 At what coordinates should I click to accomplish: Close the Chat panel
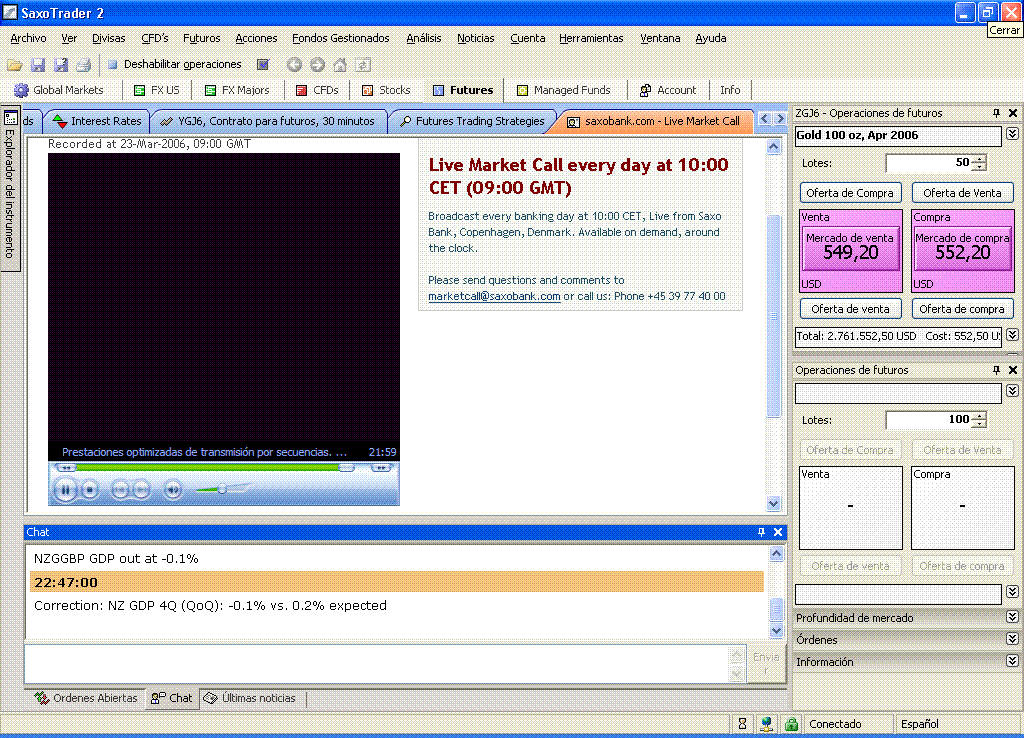pos(778,532)
